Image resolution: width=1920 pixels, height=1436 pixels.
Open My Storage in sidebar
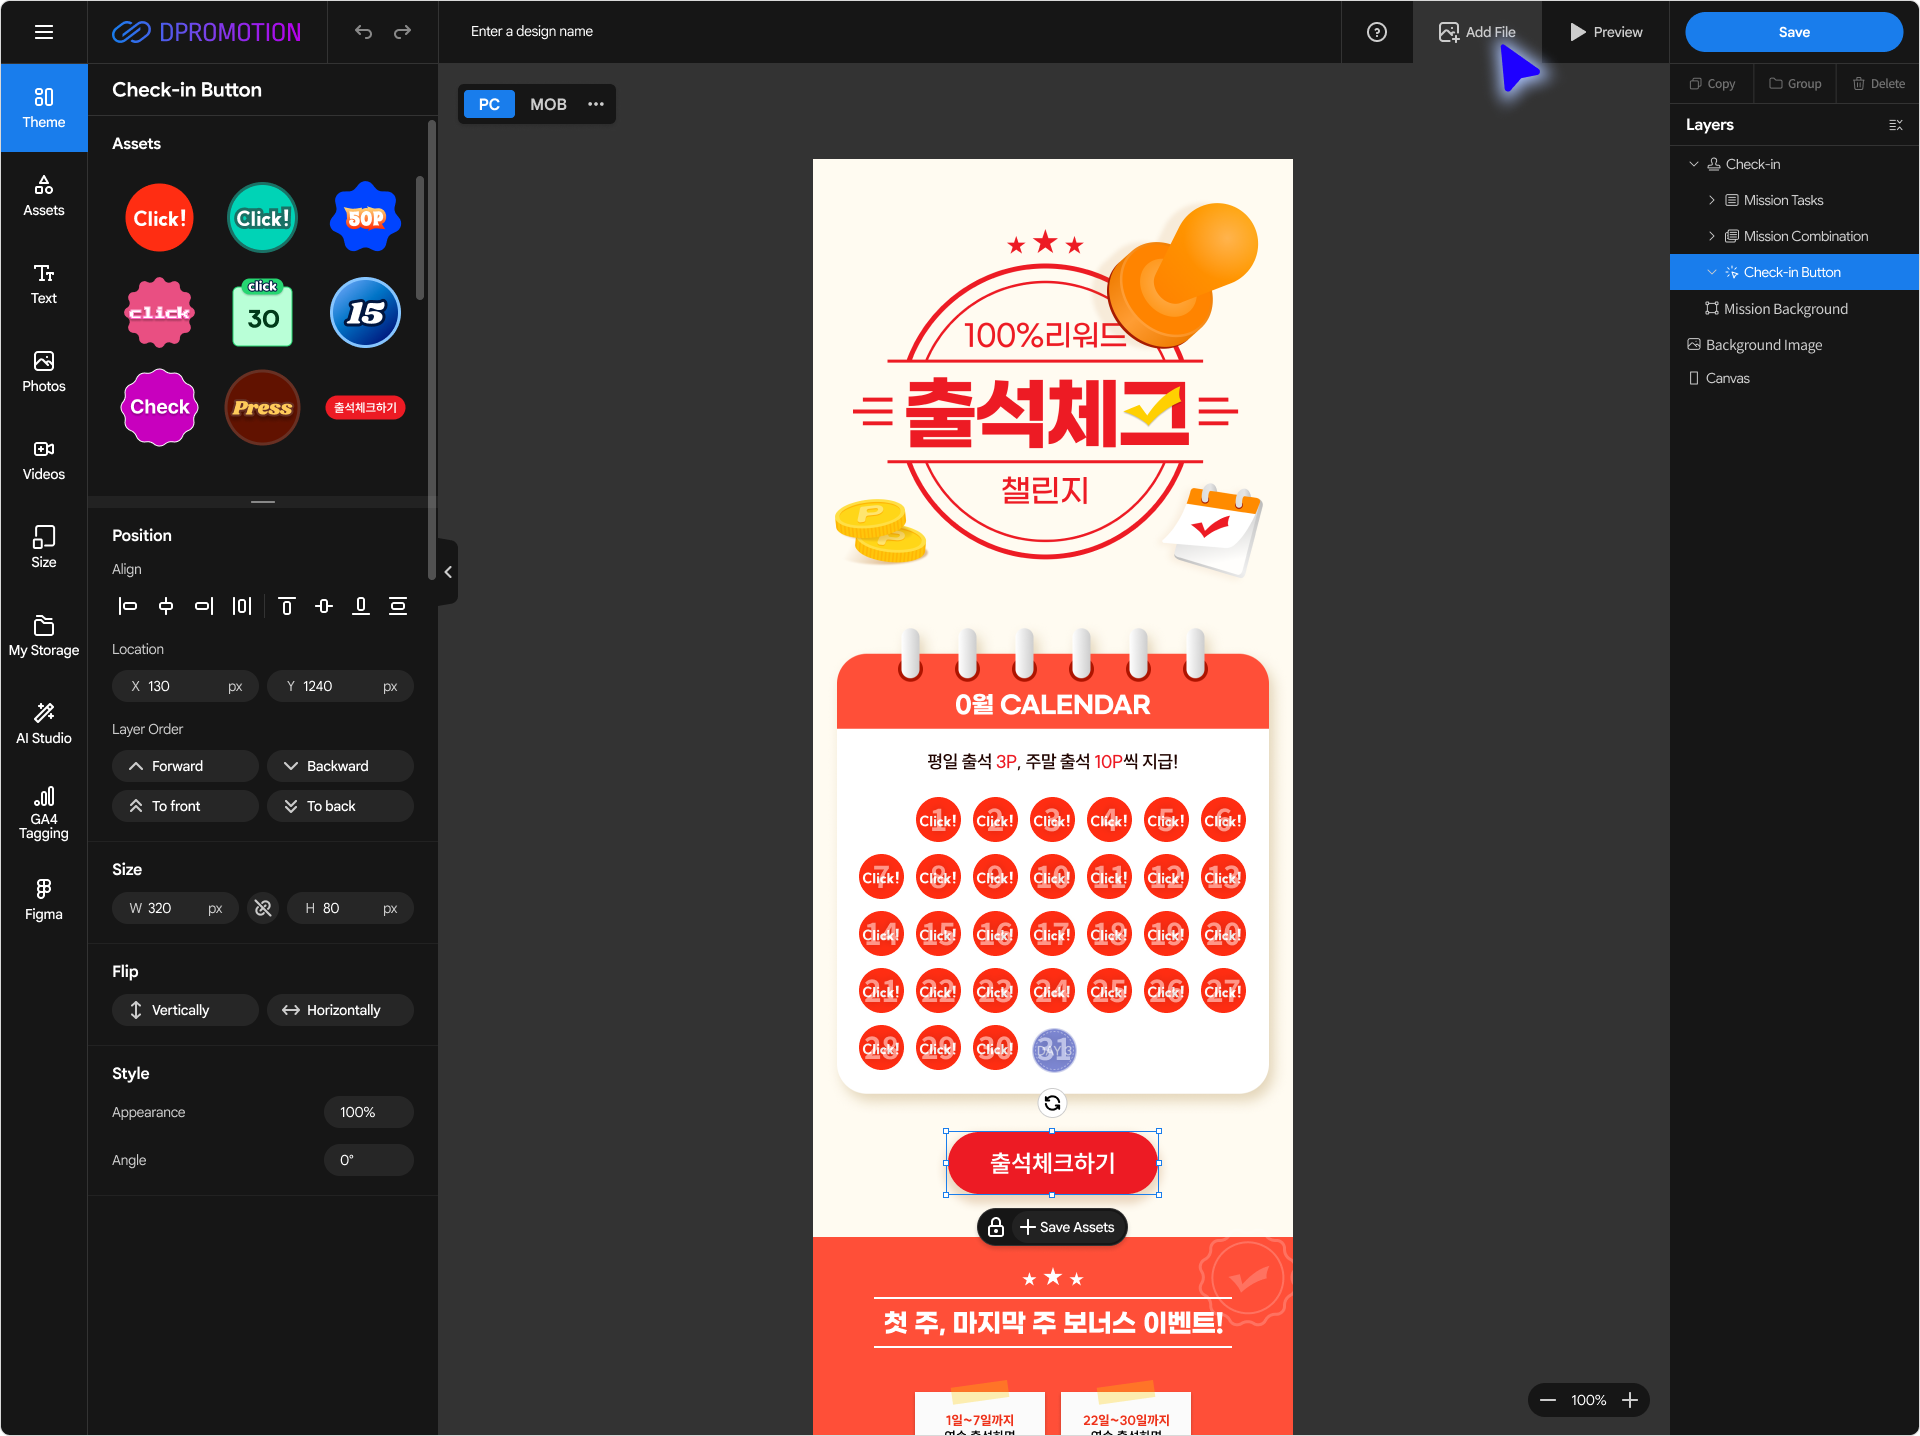coord(44,636)
